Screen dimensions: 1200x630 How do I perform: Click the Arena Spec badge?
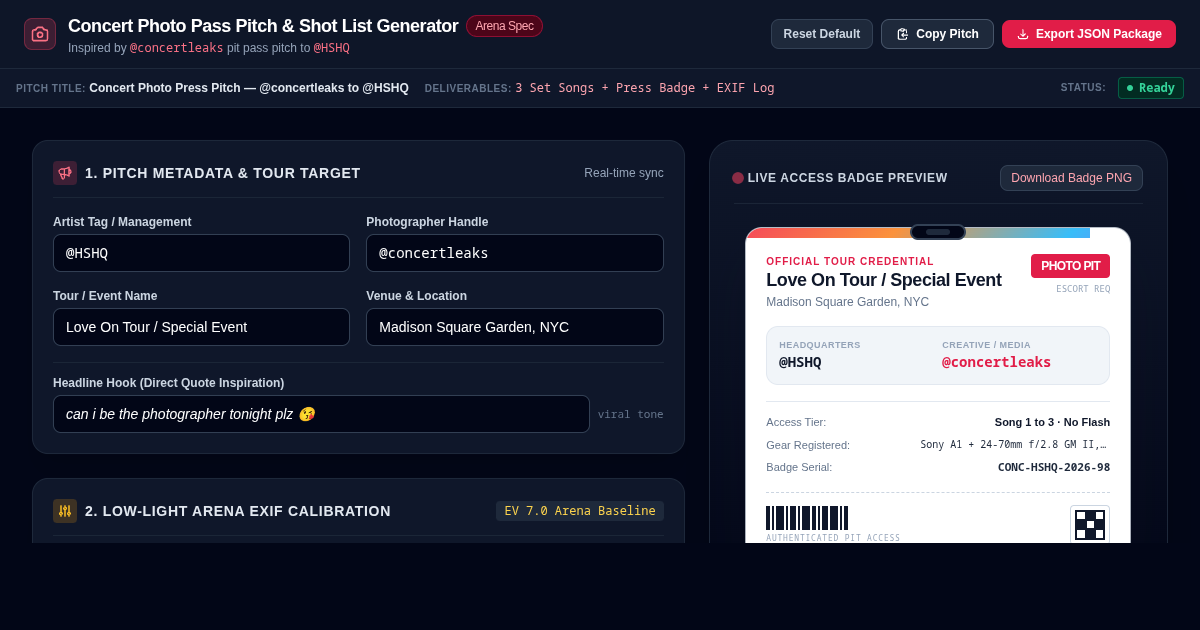(504, 26)
